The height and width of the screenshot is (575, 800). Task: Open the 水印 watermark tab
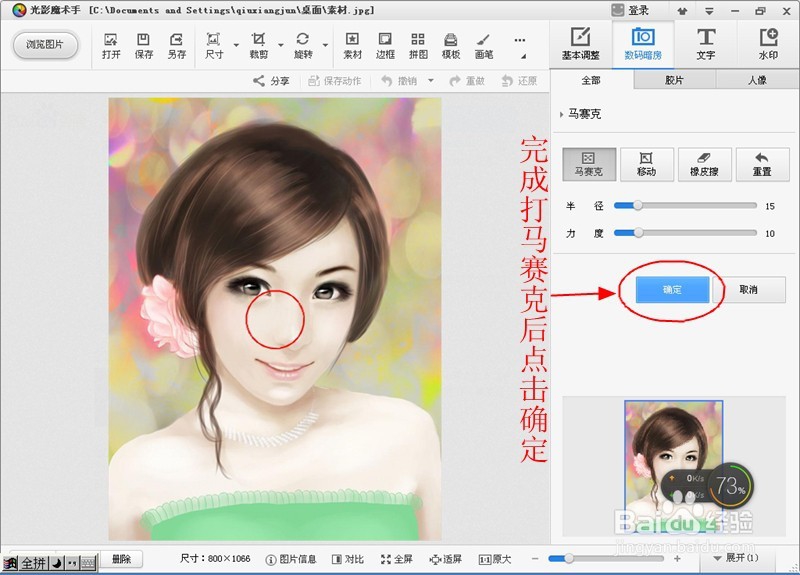pos(768,44)
